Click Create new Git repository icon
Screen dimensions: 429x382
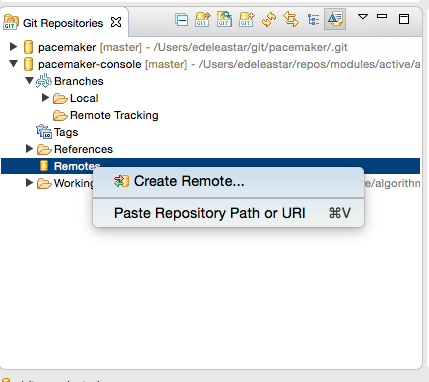coord(247,19)
